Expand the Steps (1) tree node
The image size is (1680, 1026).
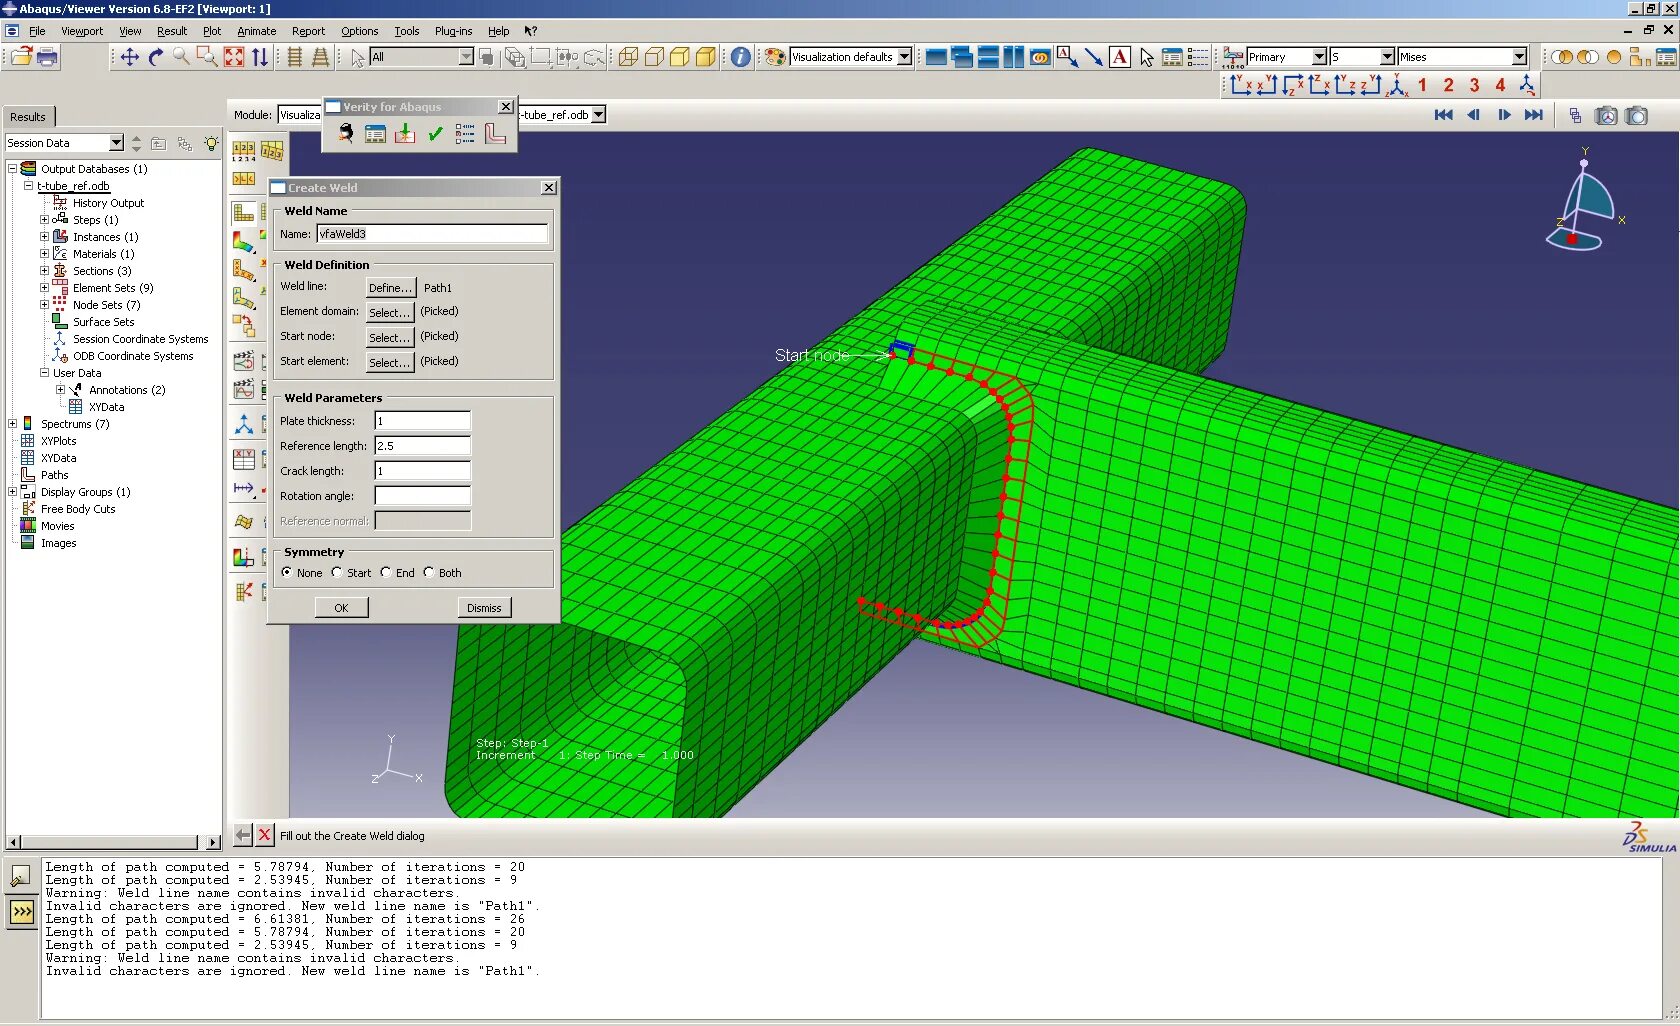(x=44, y=220)
